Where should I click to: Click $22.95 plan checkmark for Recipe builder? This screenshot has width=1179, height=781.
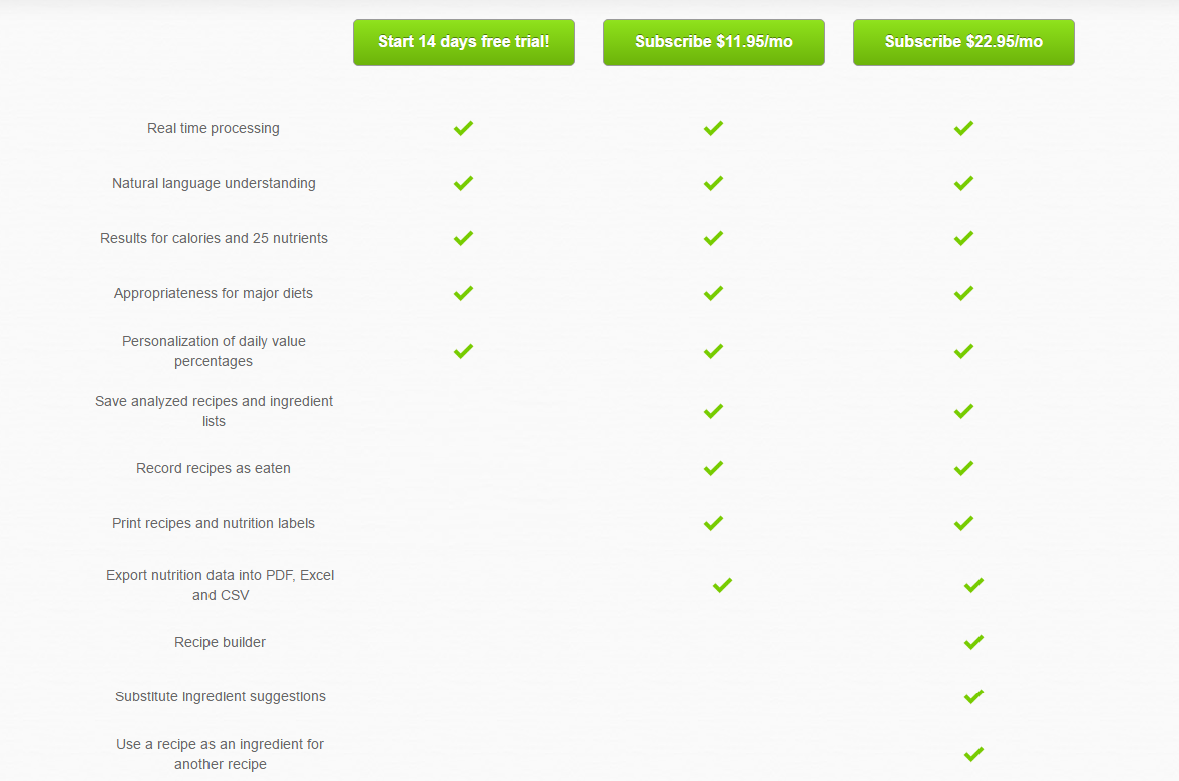(x=974, y=643)
